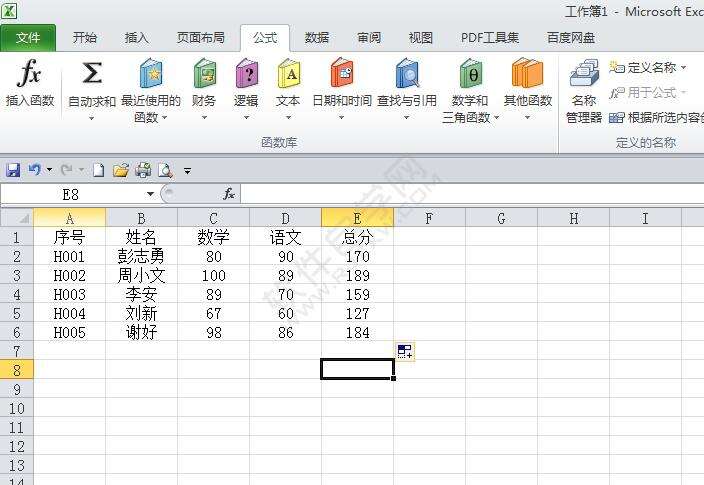The width and height of the screenshot is (704, 485).
Task: Click cell containing 谢好
Action: click(x=141, y=332)
